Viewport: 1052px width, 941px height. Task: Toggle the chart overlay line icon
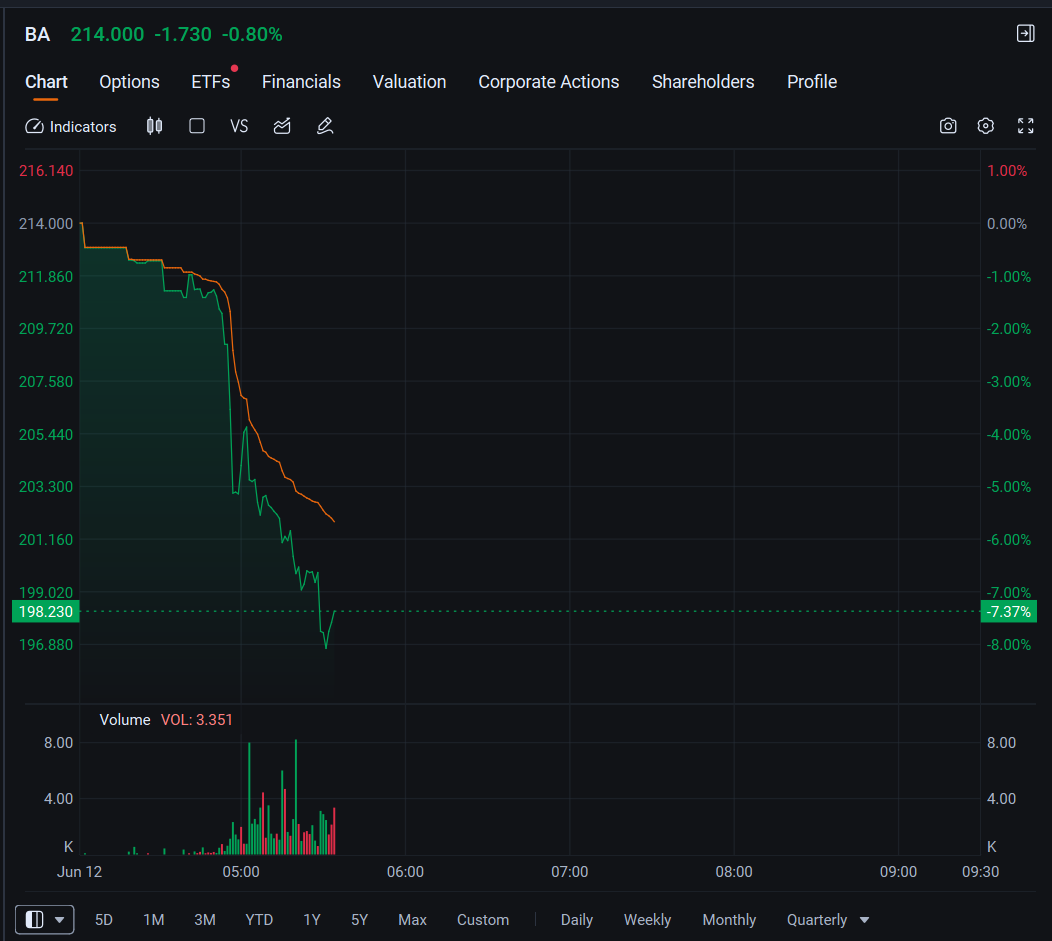(282, 126)
